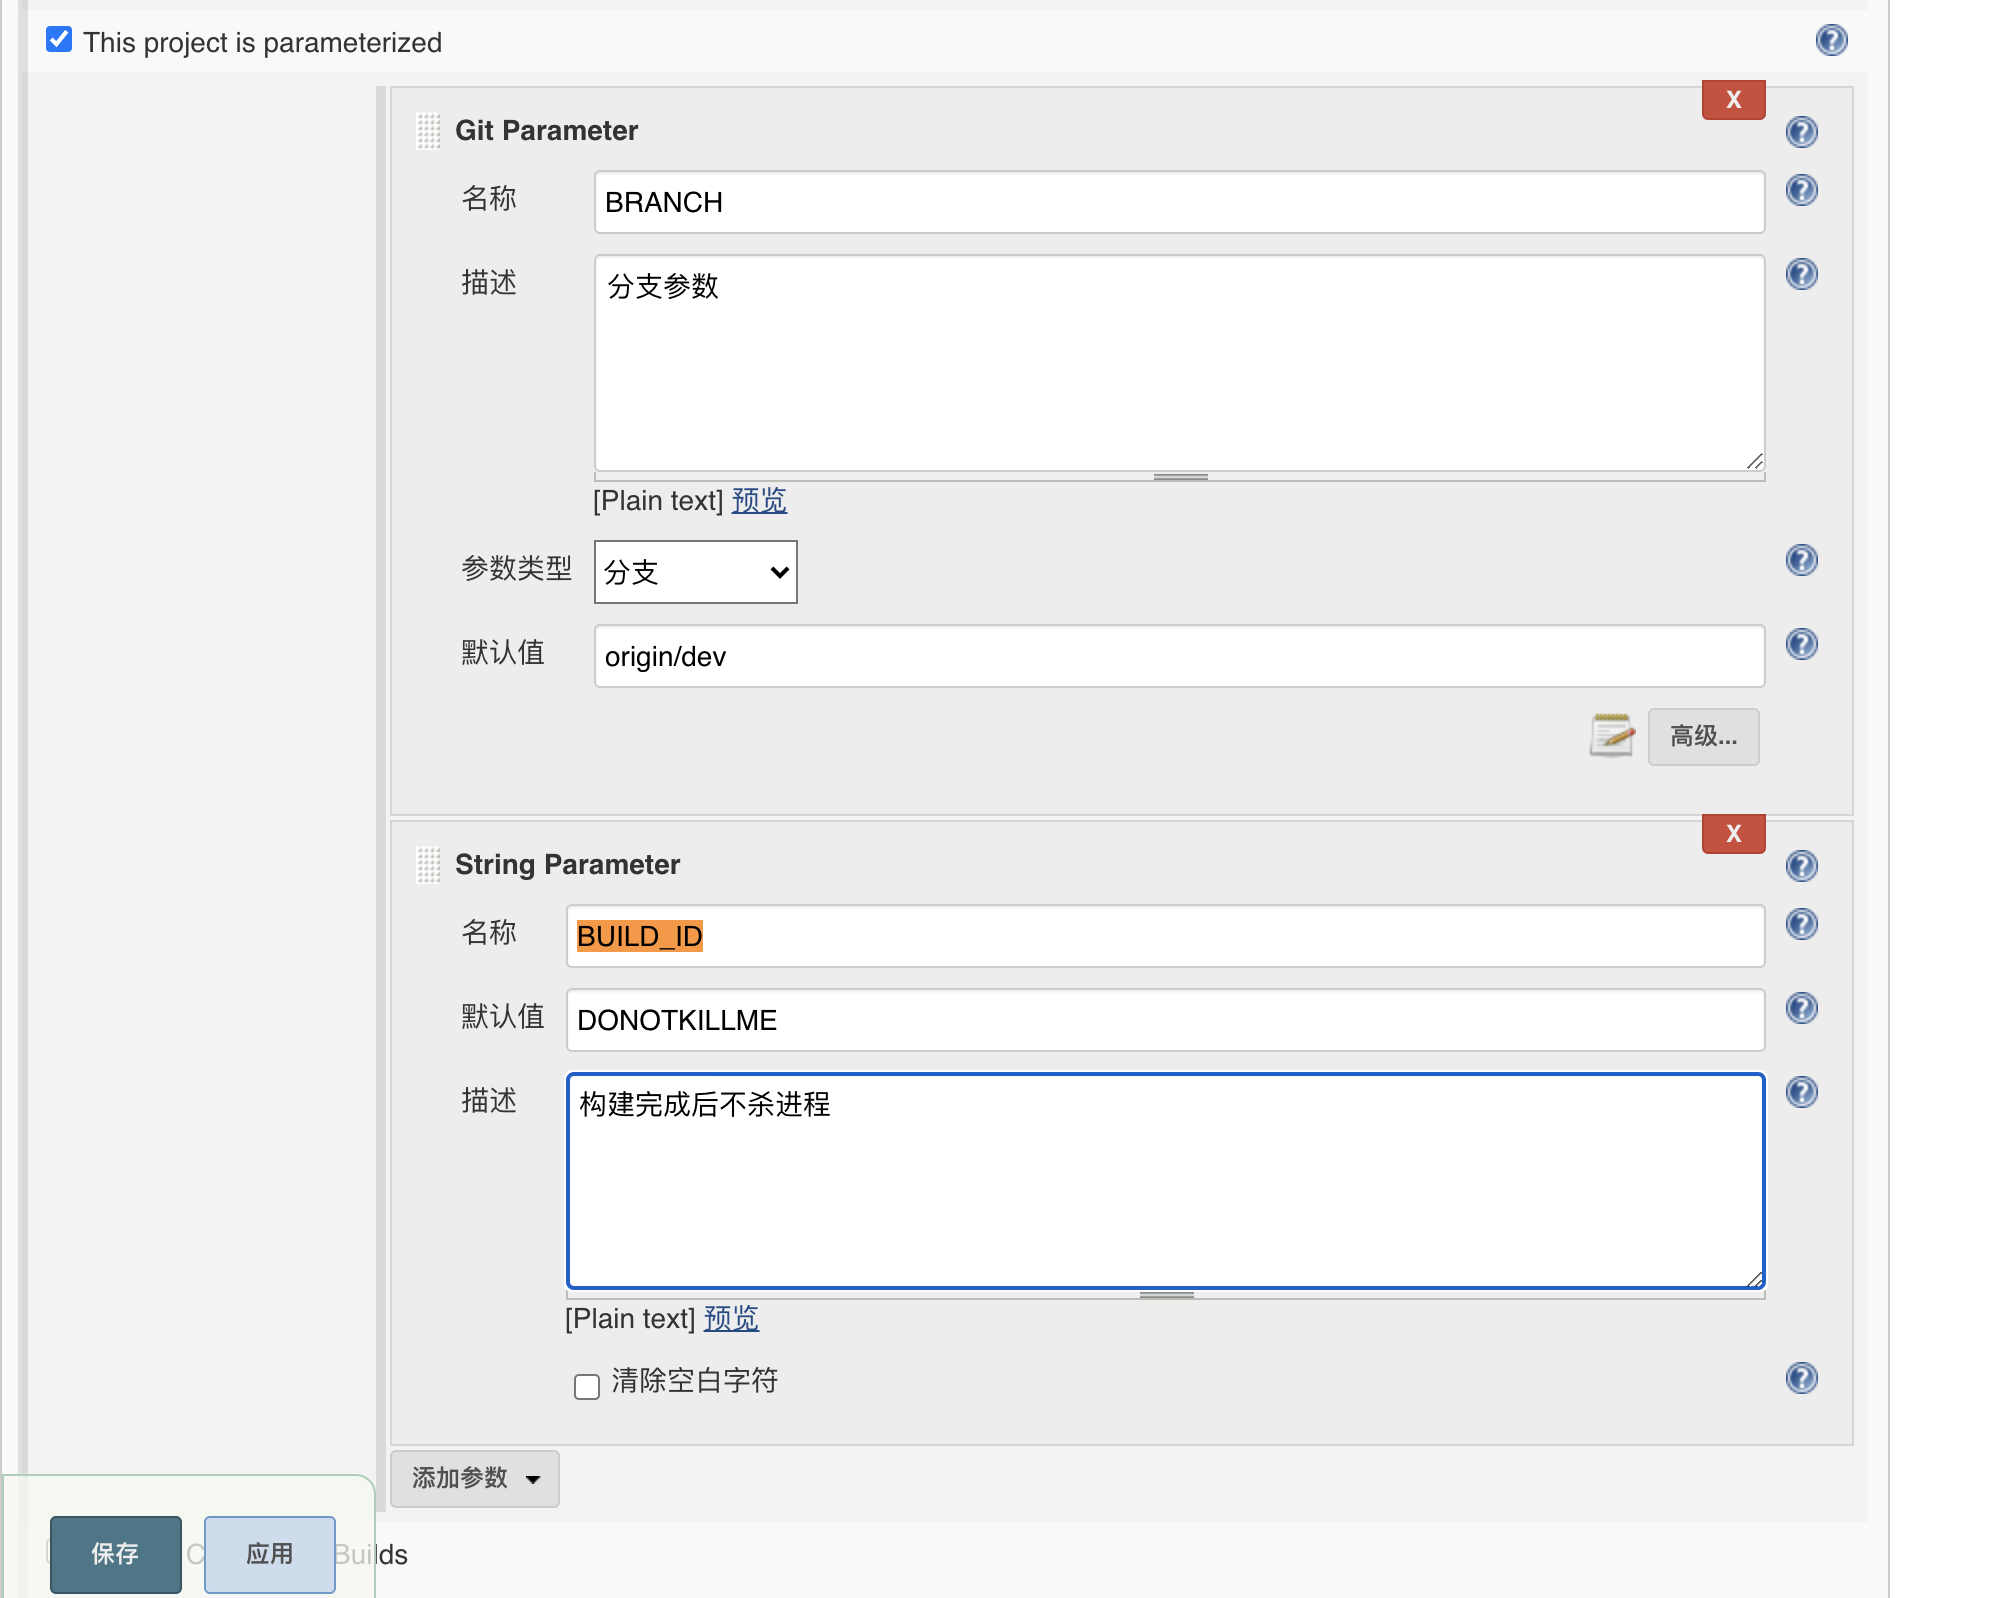Click help icon for This project is parameterized
Image resolution: width=1992 pixels, height=1598 pixels.
coord(1830,41)
